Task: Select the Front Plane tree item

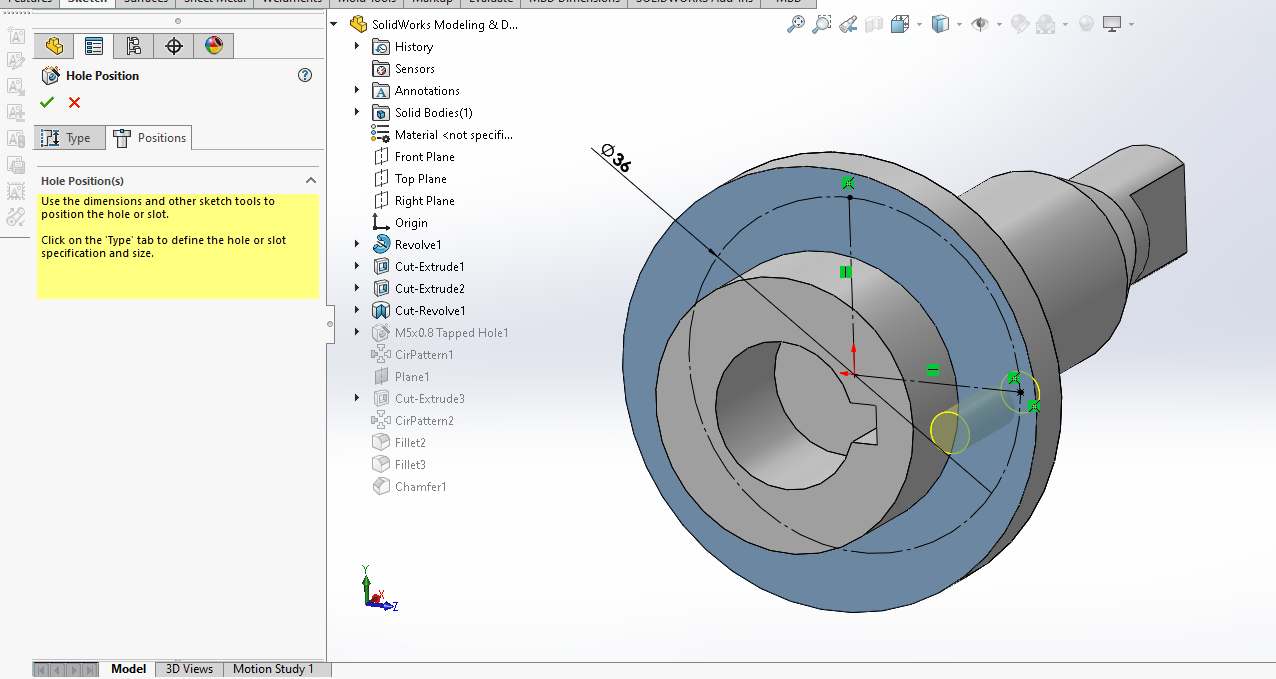Action: 424,157
